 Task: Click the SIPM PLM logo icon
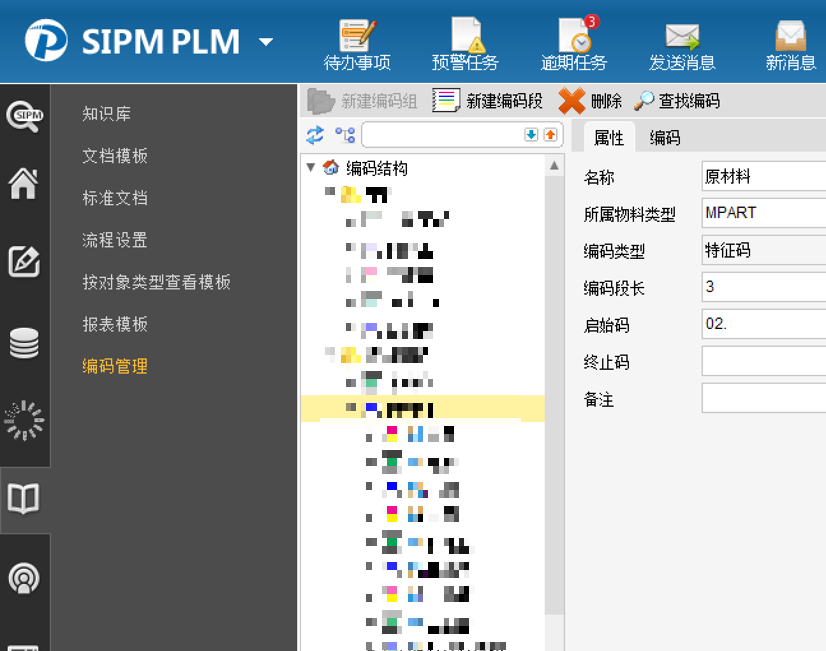tap(46, 40)
